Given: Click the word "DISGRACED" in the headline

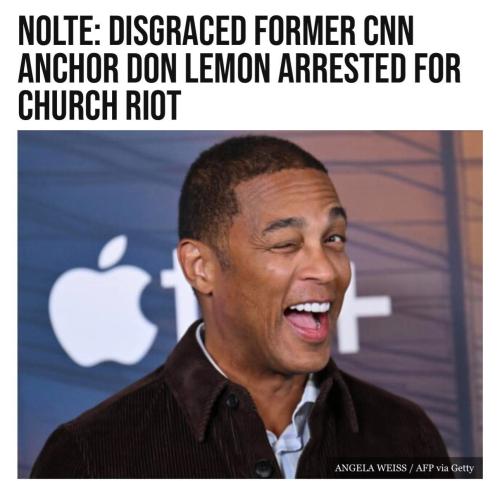Looking at the screenshot, I should [x=177, y=30].
